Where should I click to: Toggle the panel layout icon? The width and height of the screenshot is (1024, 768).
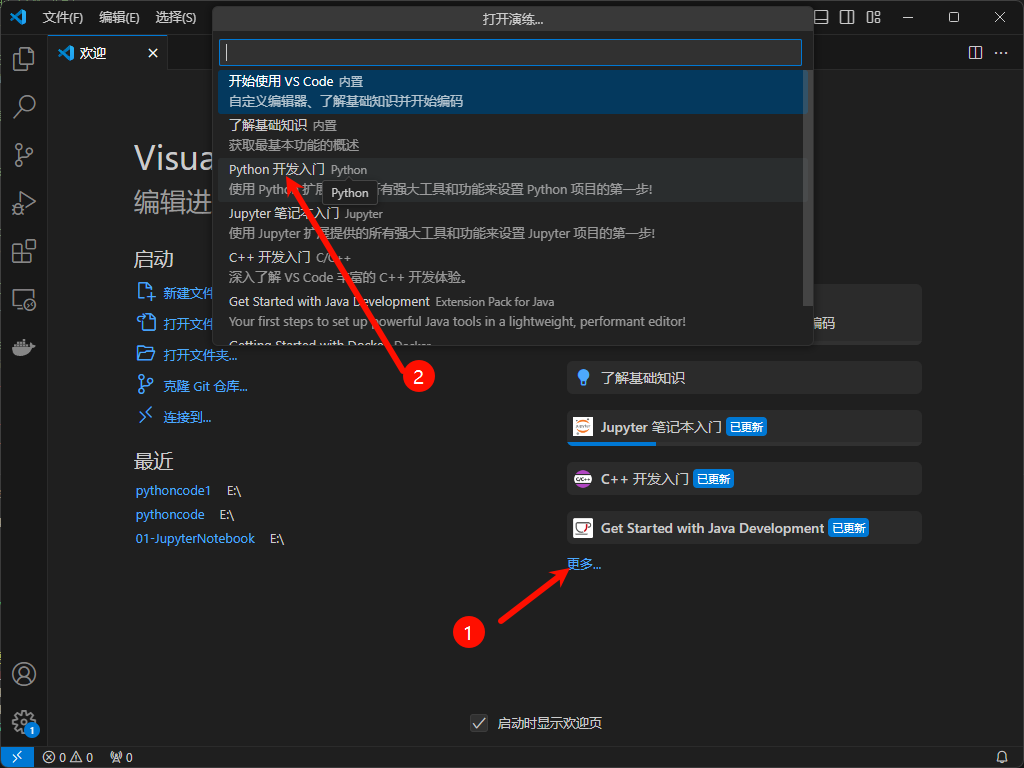pyautogui.click(x=821, y=18)
